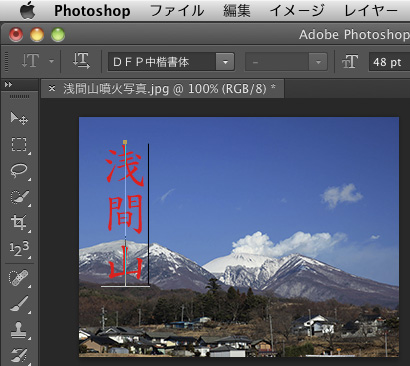This screenshot has height=366, width=410.
Task: Open the Photoshop application menu
Action: [x=92, y=11]
